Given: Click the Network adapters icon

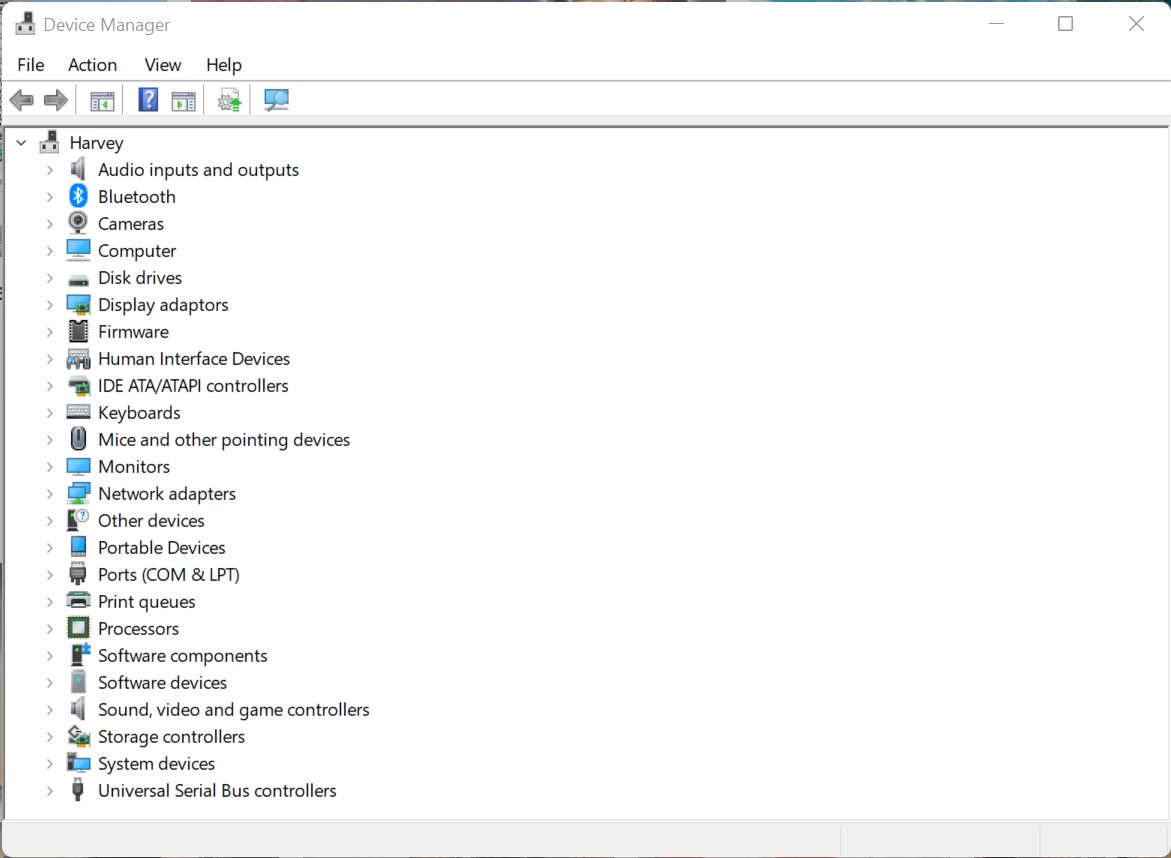Looking at the screenshot, I should [x=78, y=494].
